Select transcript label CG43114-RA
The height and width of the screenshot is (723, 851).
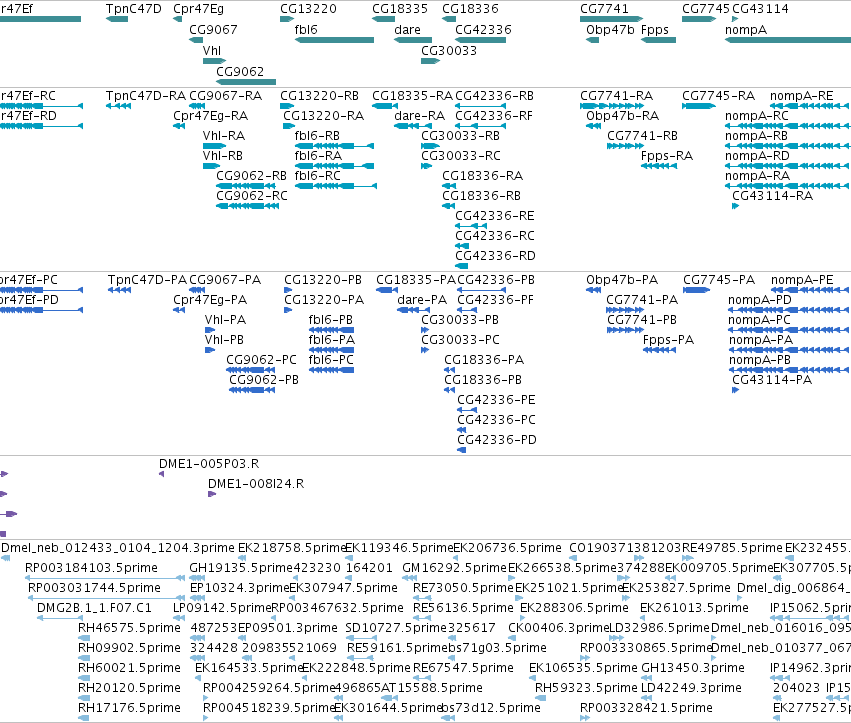[x=772, y=196]
